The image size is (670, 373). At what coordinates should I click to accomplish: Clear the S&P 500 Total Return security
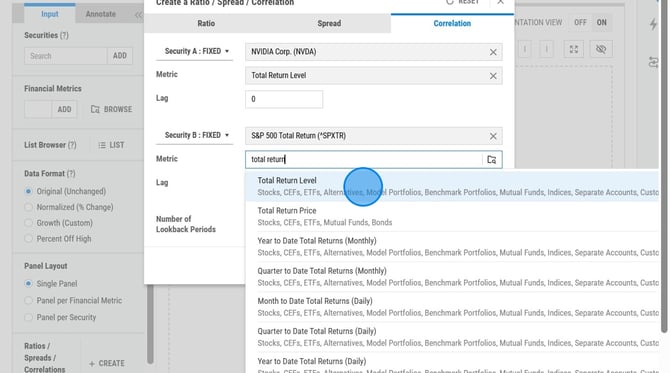(493, 136)
